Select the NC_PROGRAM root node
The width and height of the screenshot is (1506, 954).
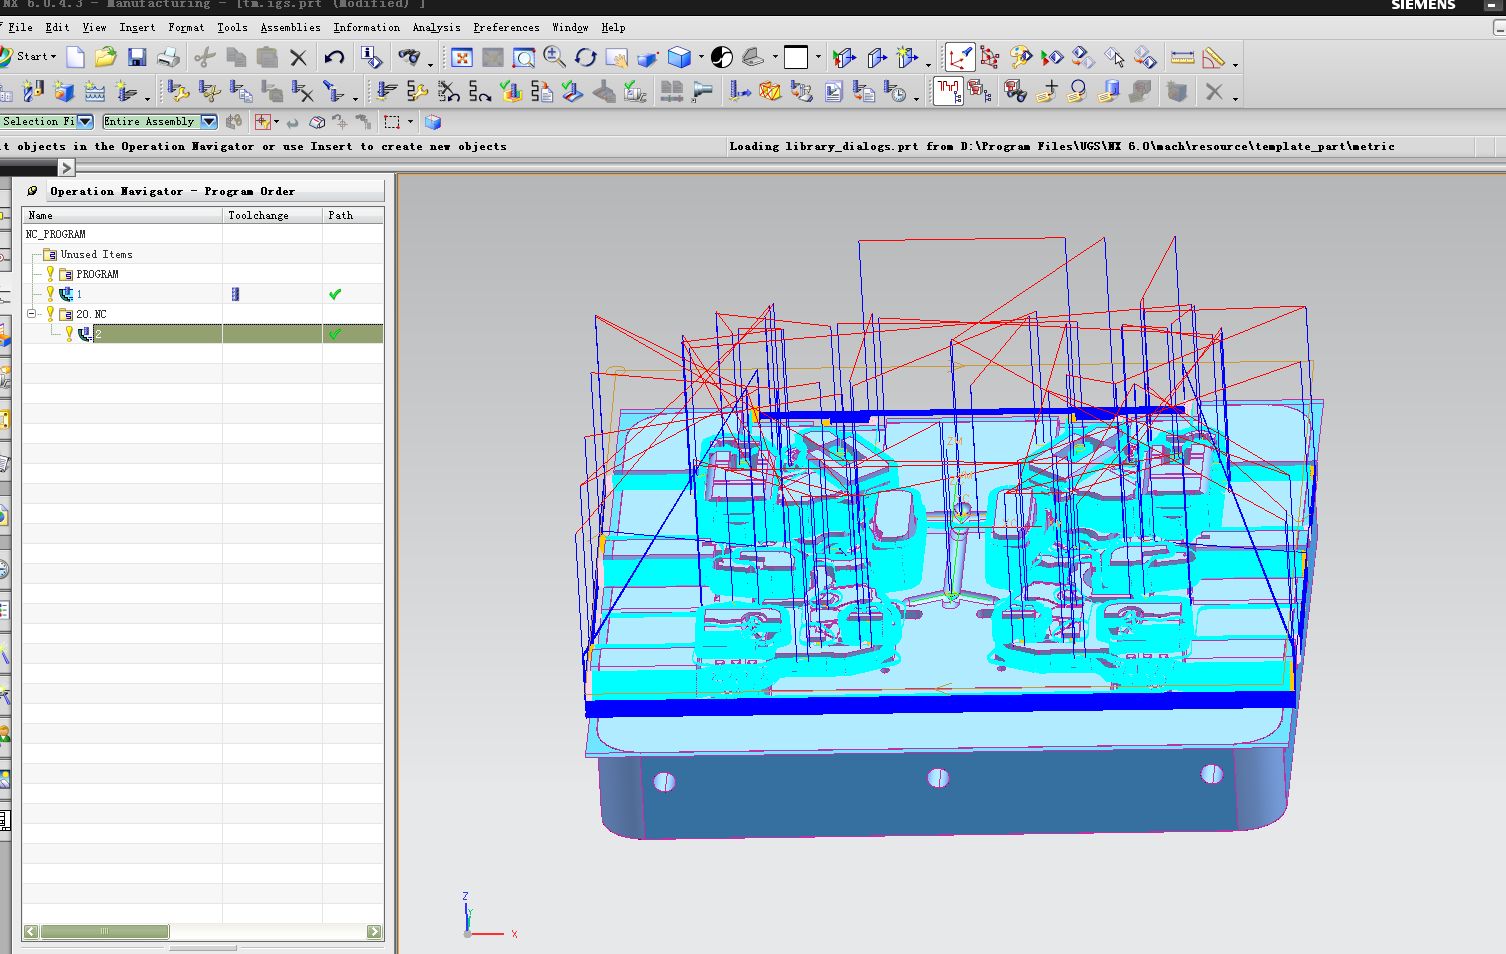(x=55, y=234)
